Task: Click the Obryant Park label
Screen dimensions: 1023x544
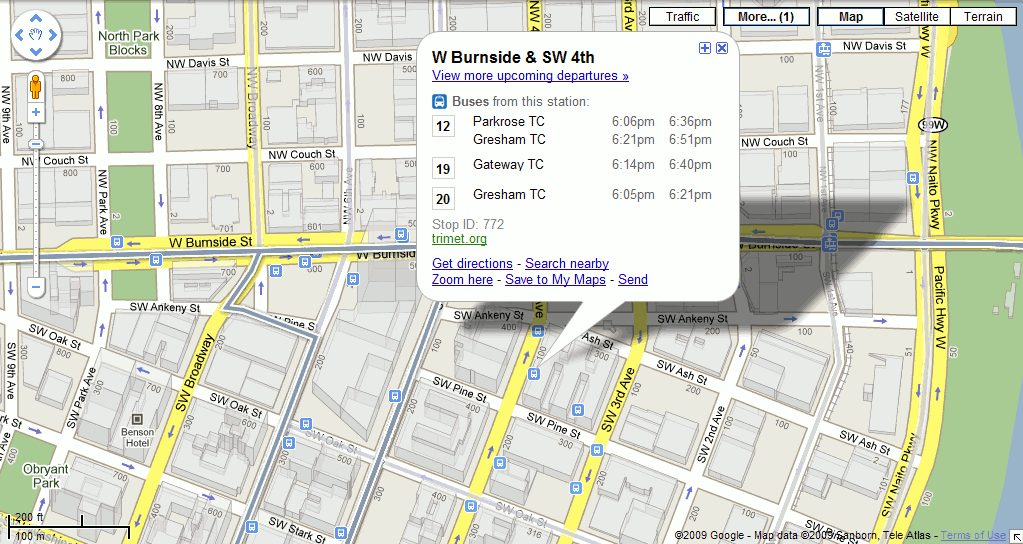Action: pyautogui.click(x=46, y=476)
